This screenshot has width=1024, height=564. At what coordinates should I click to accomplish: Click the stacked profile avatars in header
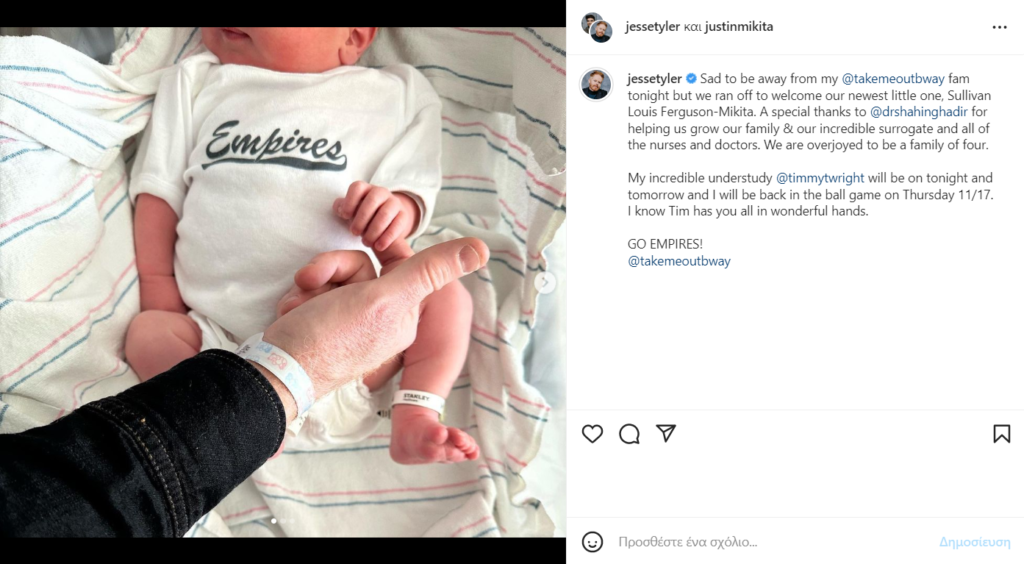pyautogui.click(x=597, y=27)
